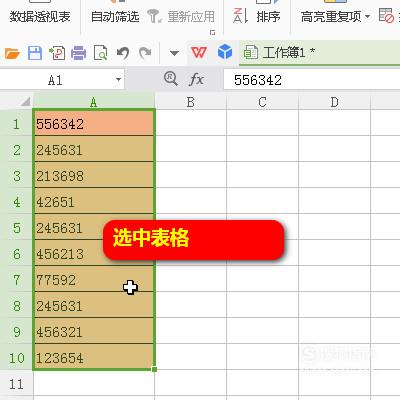Open the fx insert function button

pos(196,80)
